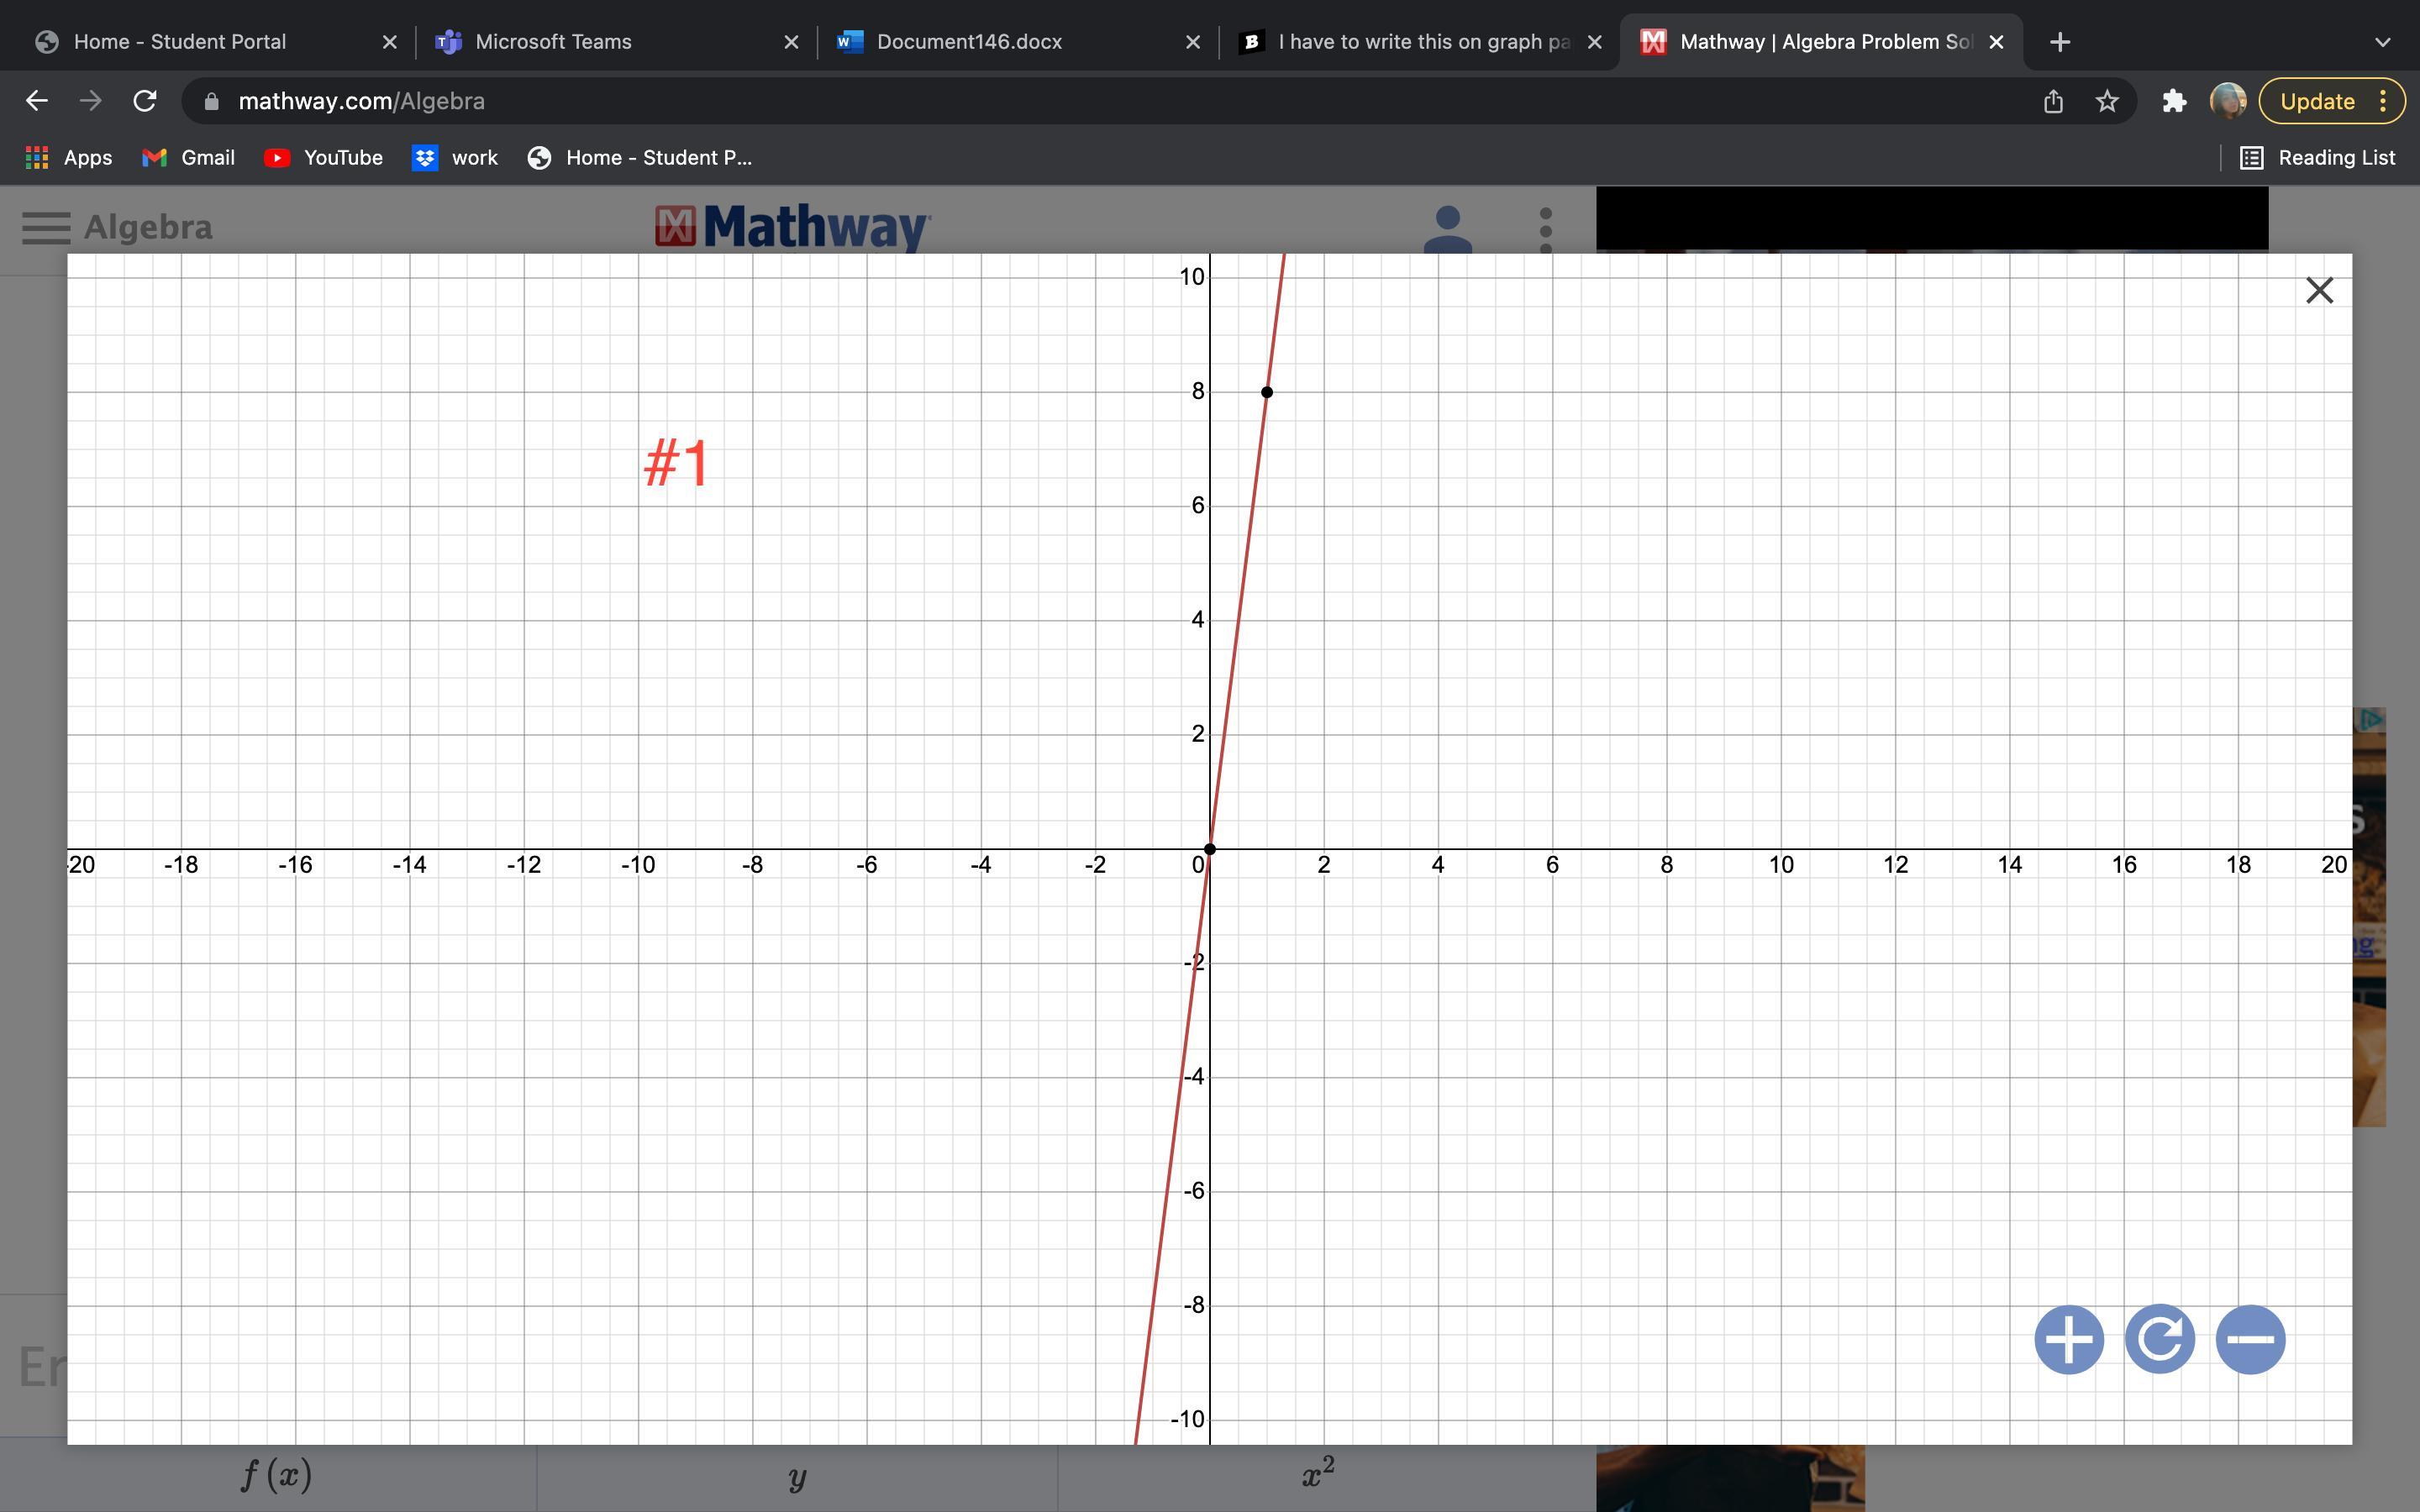2420x1512 pixels.
Task: Open a new browser tab
Action: (x=2059, y=42)
